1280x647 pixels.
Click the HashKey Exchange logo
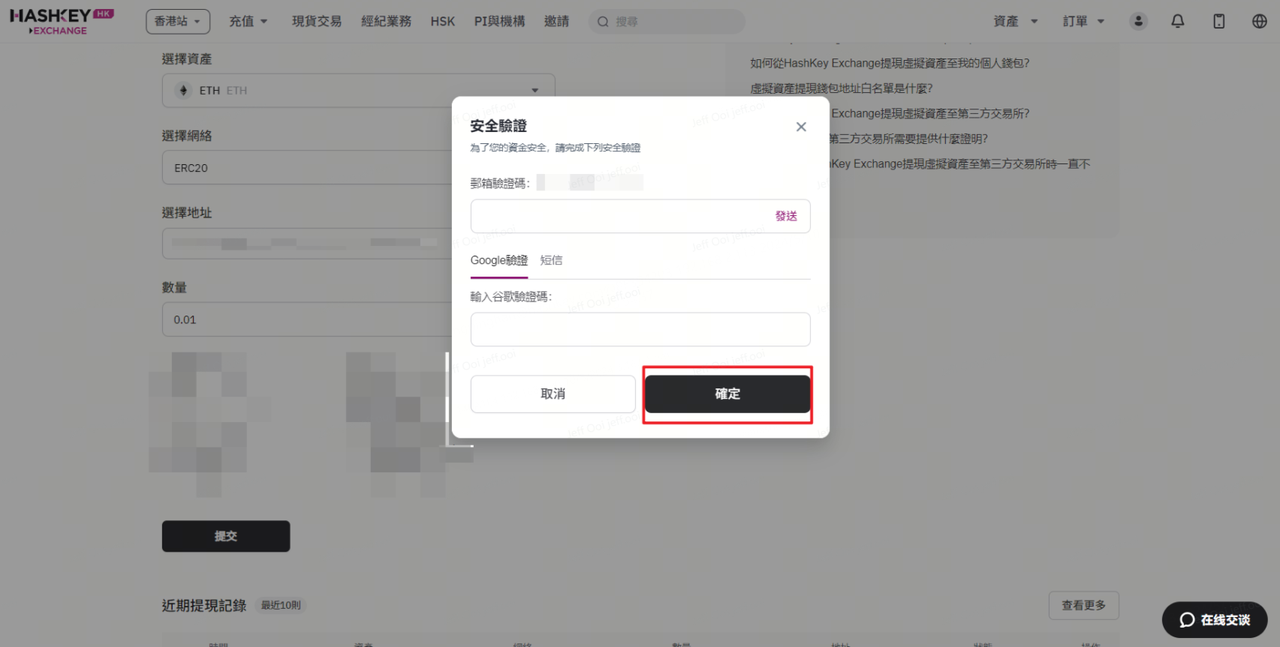(x=62, y=21)
